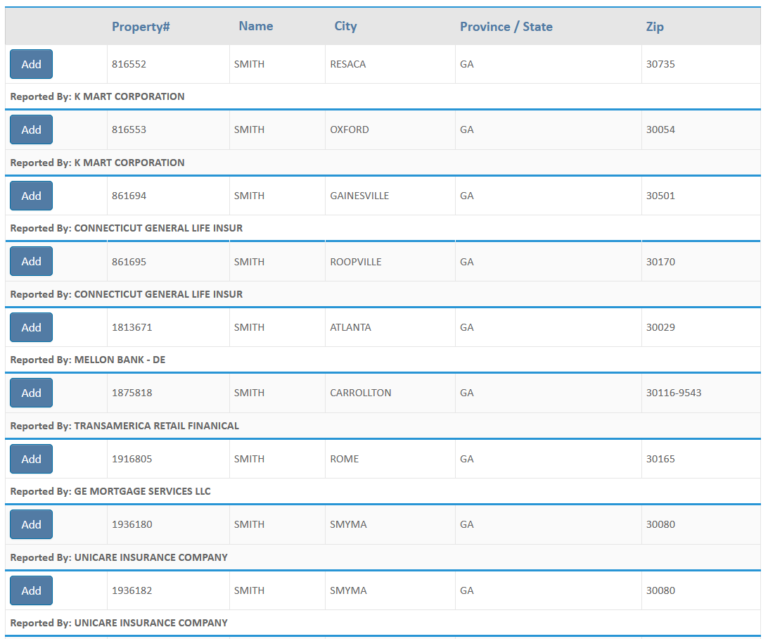The height and width of the screenshot is (639, 768).
Task: Click SMITH name in RESACA row
Action: tap(249, 64)
